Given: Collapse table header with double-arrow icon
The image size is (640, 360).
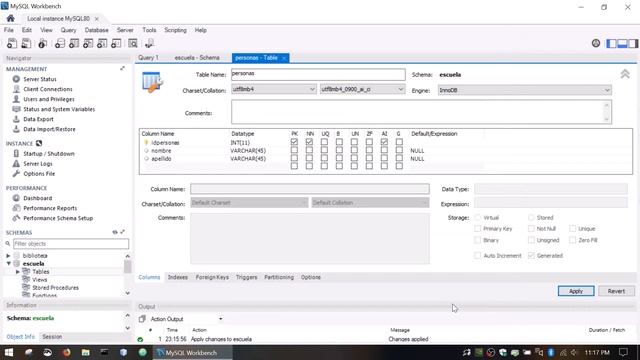Looking at the screenshot, I should tap(625, 74).
